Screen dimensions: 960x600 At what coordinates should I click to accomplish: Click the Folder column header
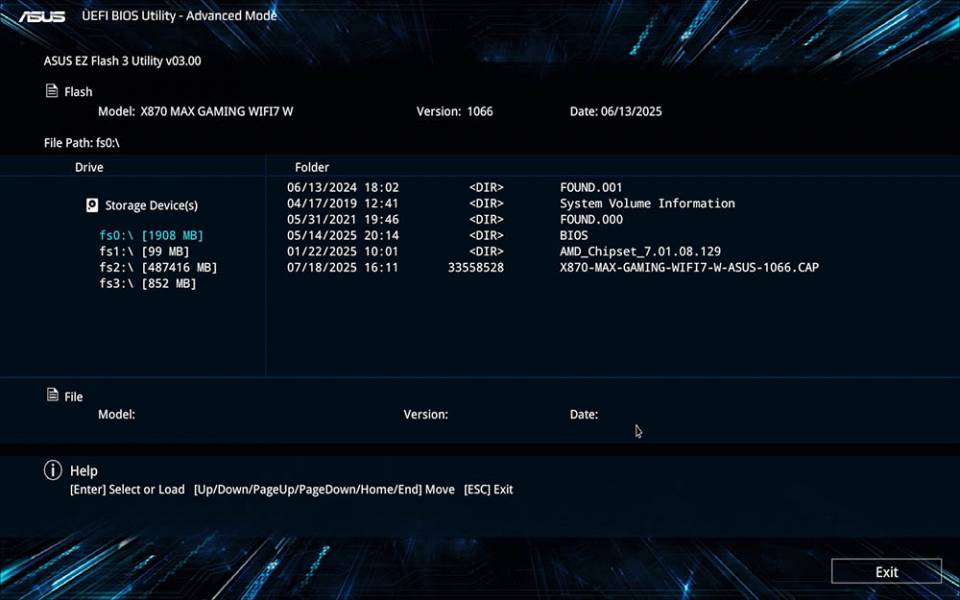pos(312,167)
